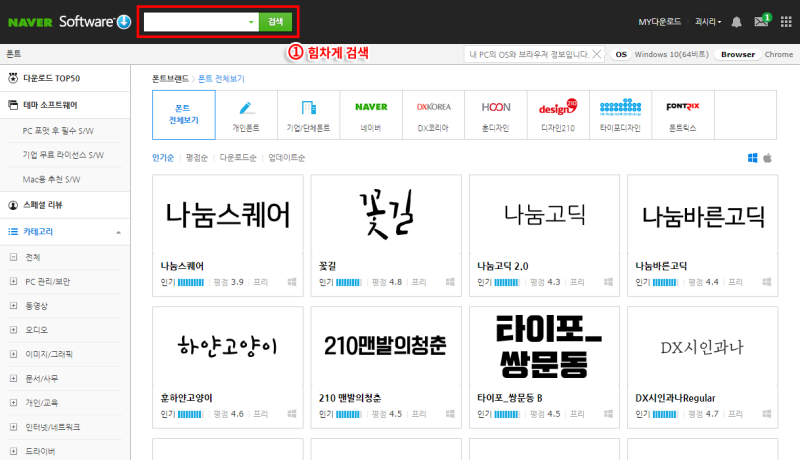Viewport: 800px width, 460px height.
Task: Click the 나눔고딕 2.0 font title
Action: coord(503,266)
